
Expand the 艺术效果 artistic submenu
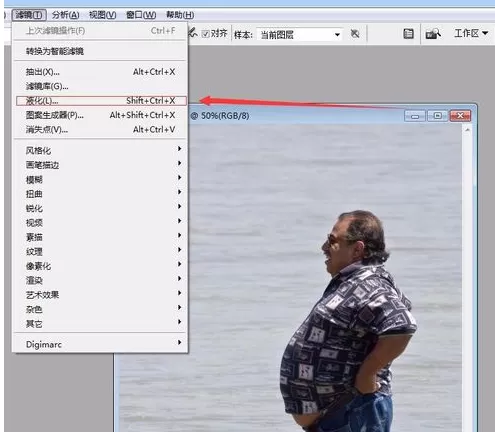point(100,295)
